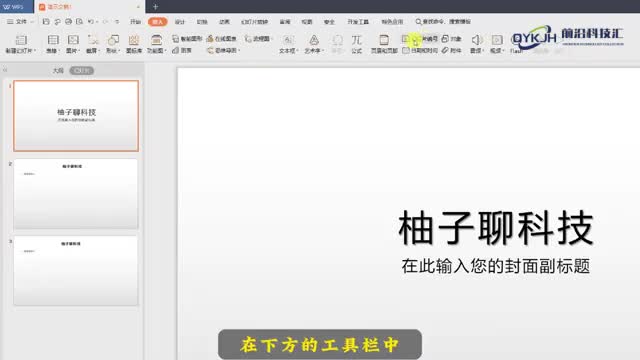Open the Shapes icon in the ribbon
This screenshot has width=640, height=360.
[x=113, y=40]
